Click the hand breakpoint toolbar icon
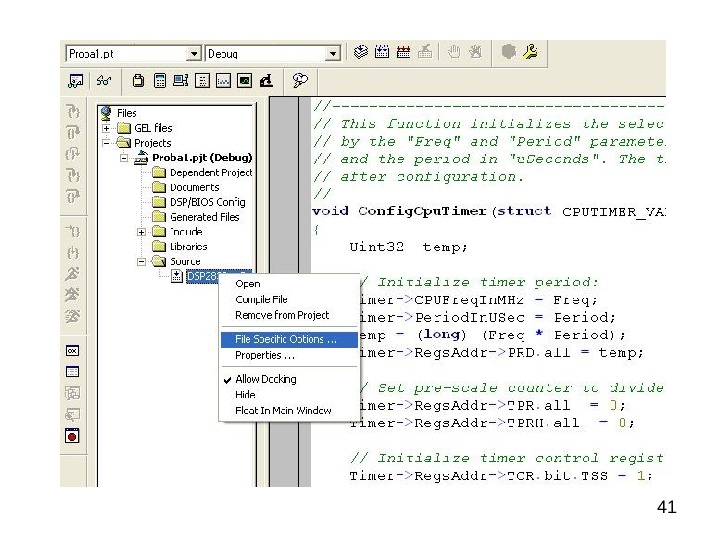 click(454, 52)
